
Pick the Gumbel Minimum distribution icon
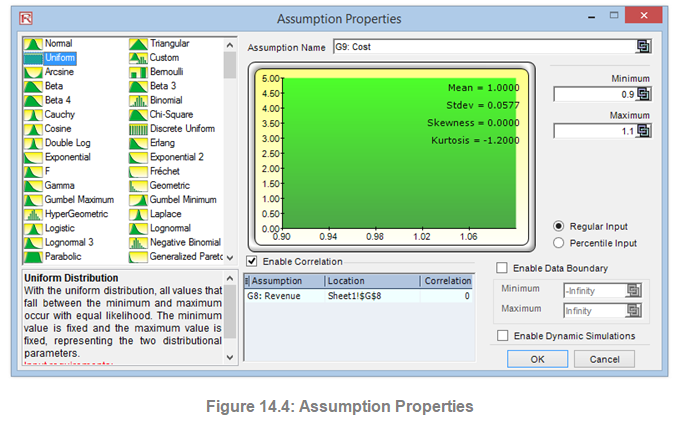pyautogui.click(x=138, y=200)
